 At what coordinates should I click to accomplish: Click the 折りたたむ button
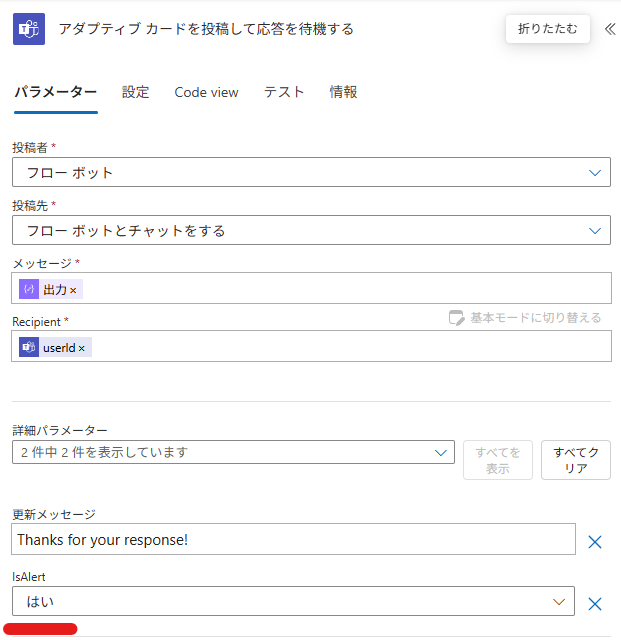[x=548, y=29]
